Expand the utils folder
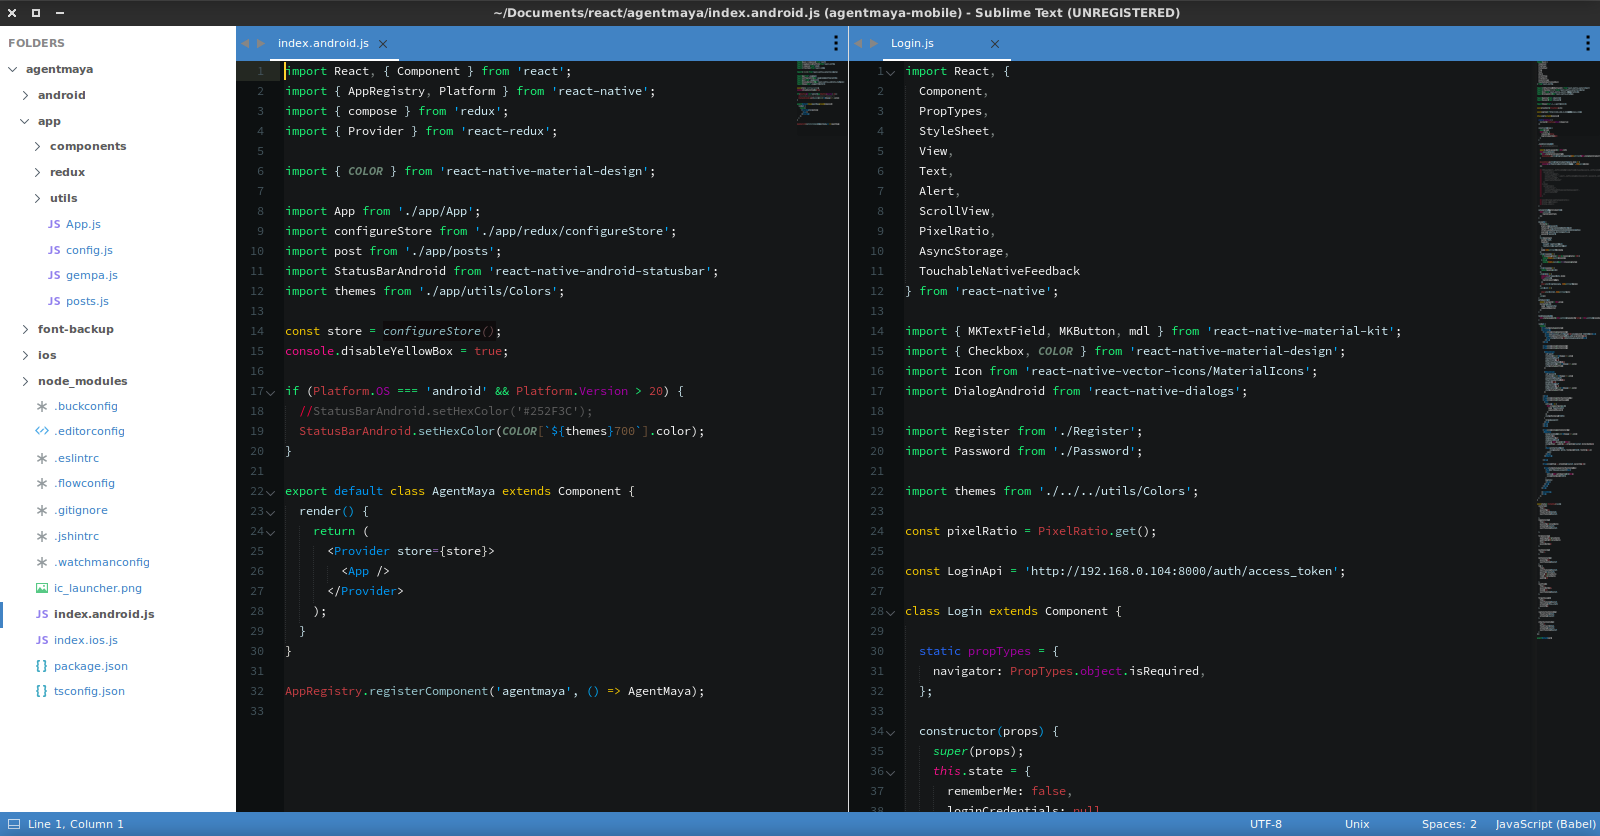 point(37,199)
